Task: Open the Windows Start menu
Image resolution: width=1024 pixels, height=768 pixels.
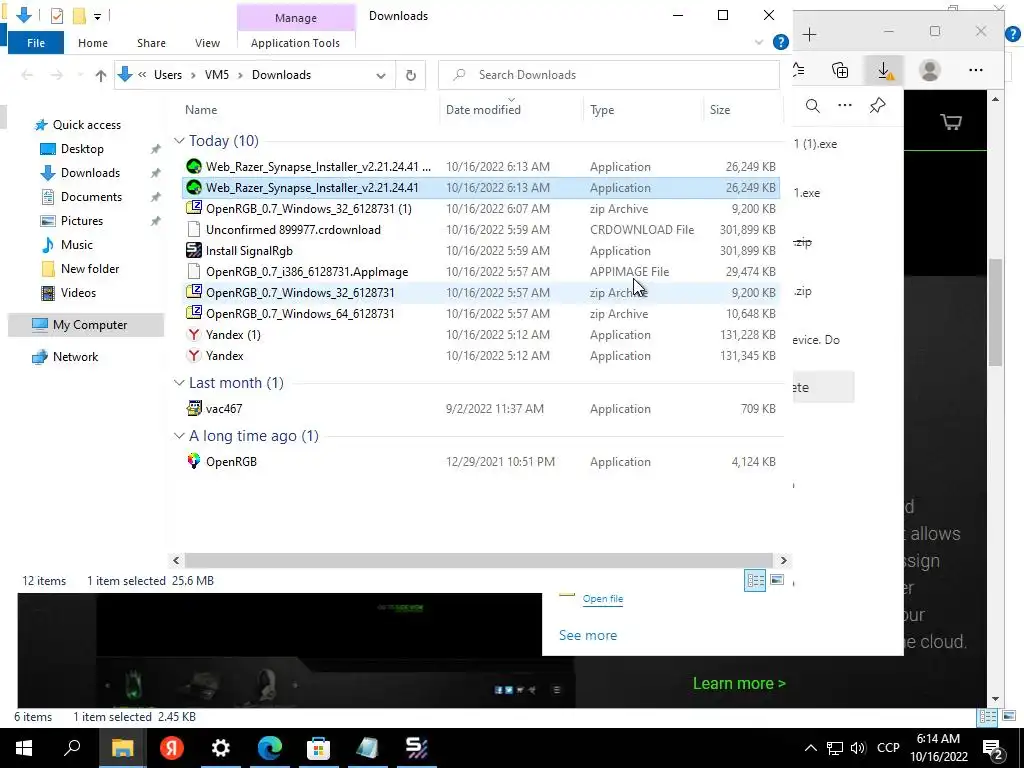Action: (x=24, y=748)
